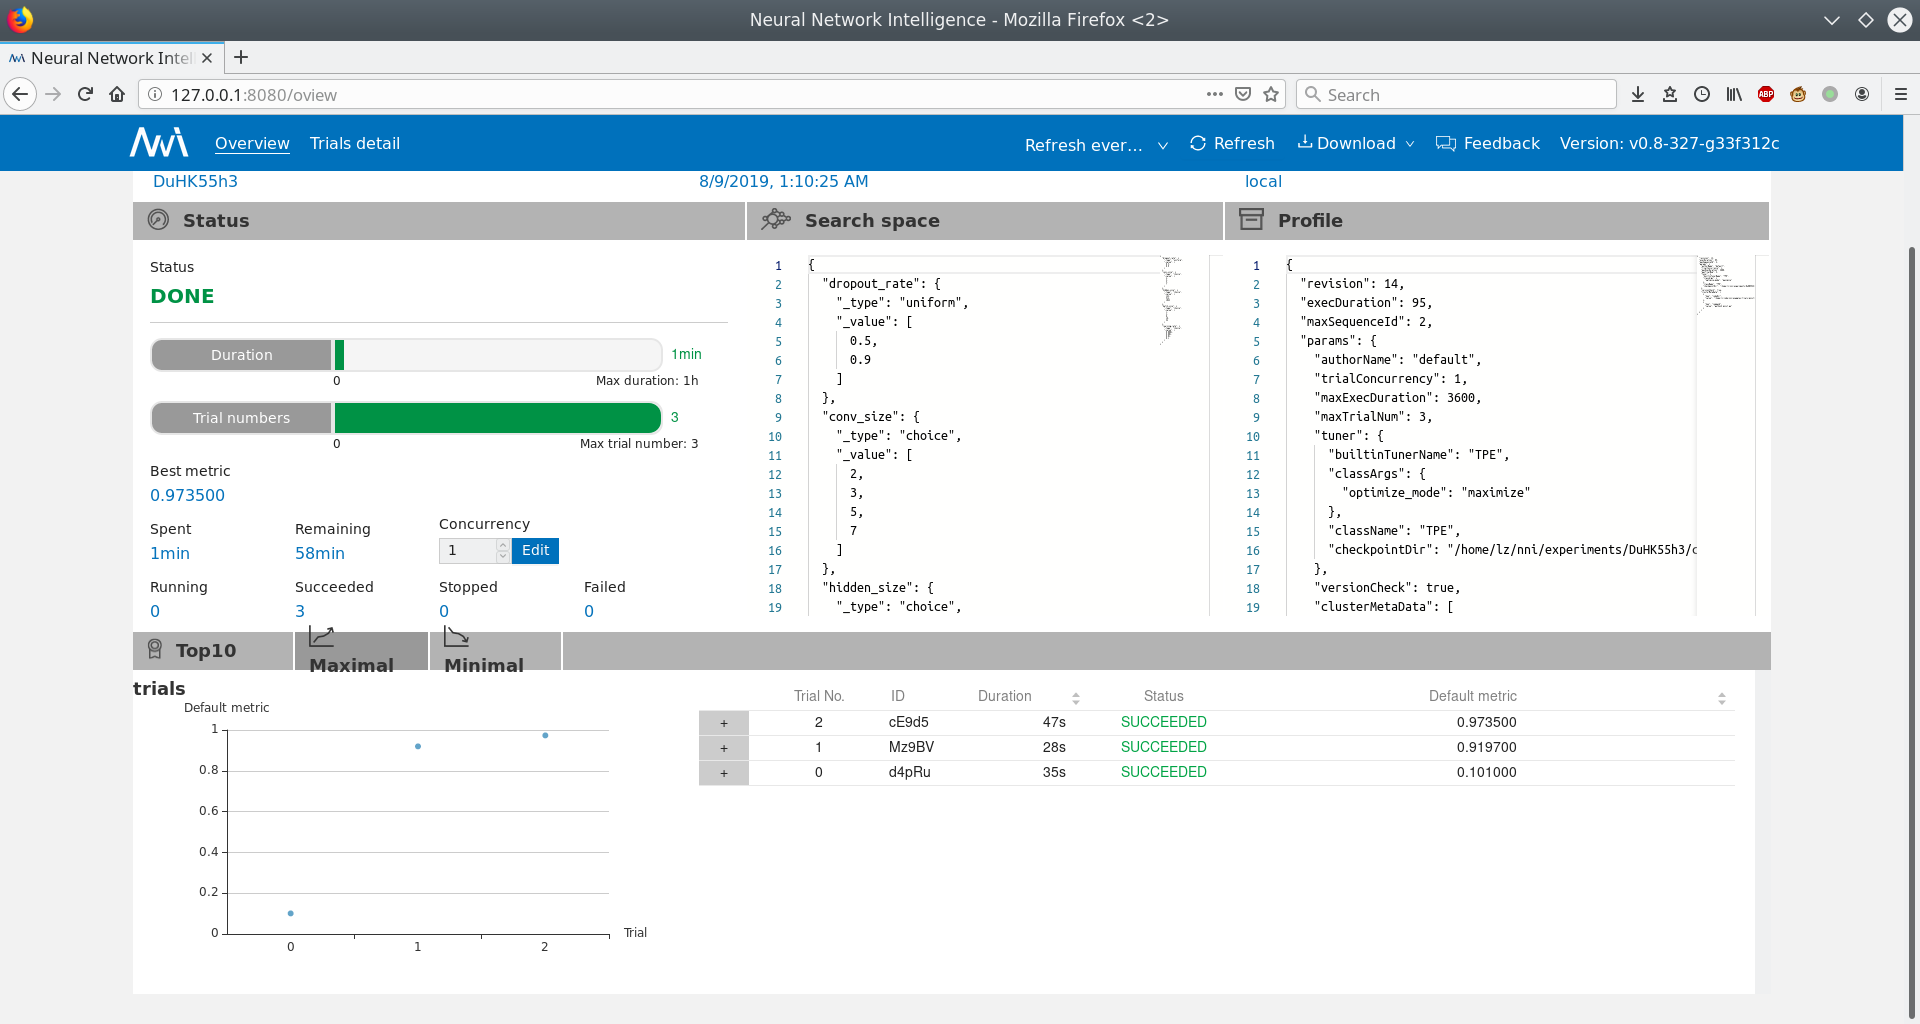Close the Neural Network Intelligence tab

pos(207,58)
